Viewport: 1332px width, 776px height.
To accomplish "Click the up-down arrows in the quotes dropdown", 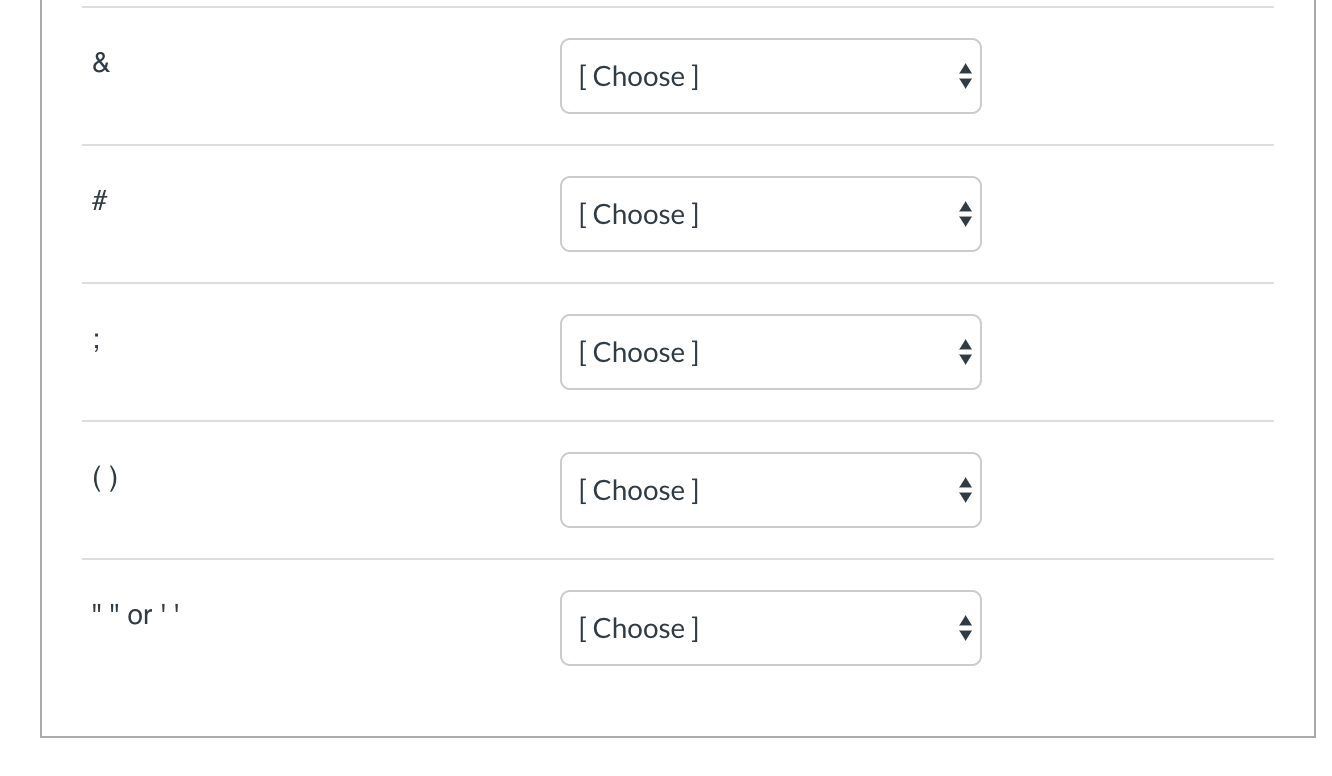I will pyautogui.click(x=965, y=628).
